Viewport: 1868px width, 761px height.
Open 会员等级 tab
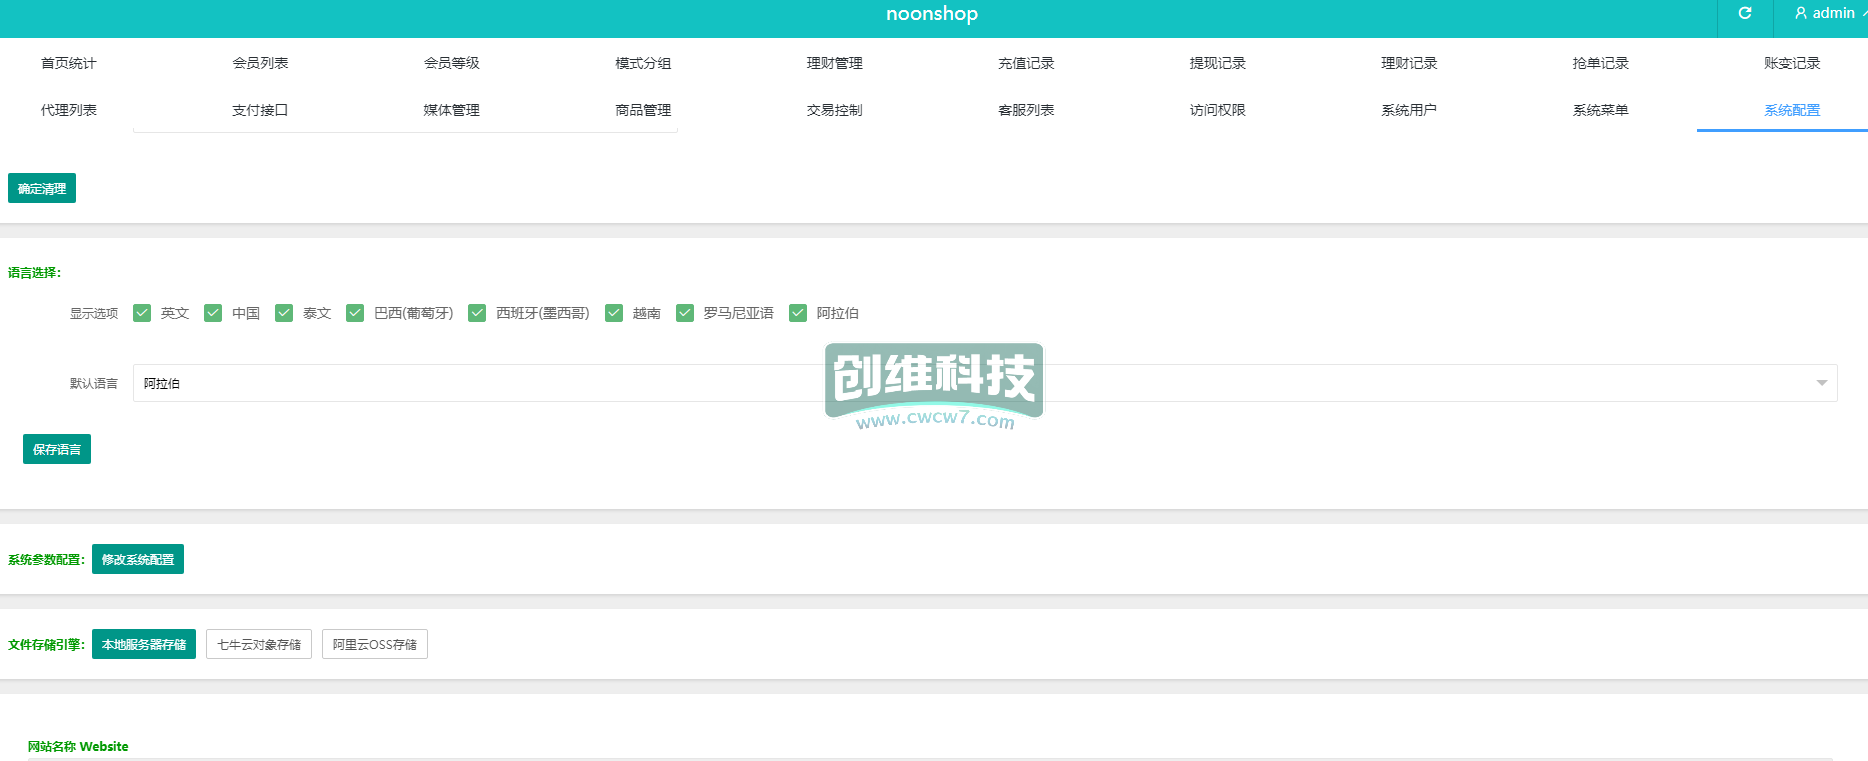452,63
